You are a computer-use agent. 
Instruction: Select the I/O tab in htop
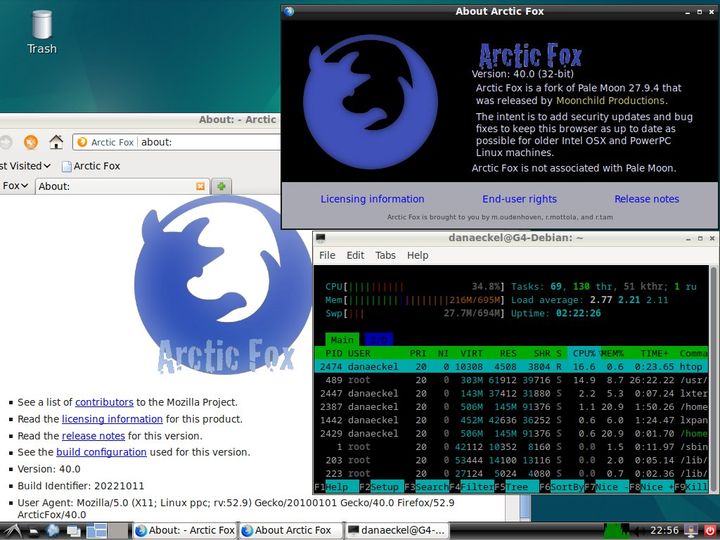coord(379,340)
